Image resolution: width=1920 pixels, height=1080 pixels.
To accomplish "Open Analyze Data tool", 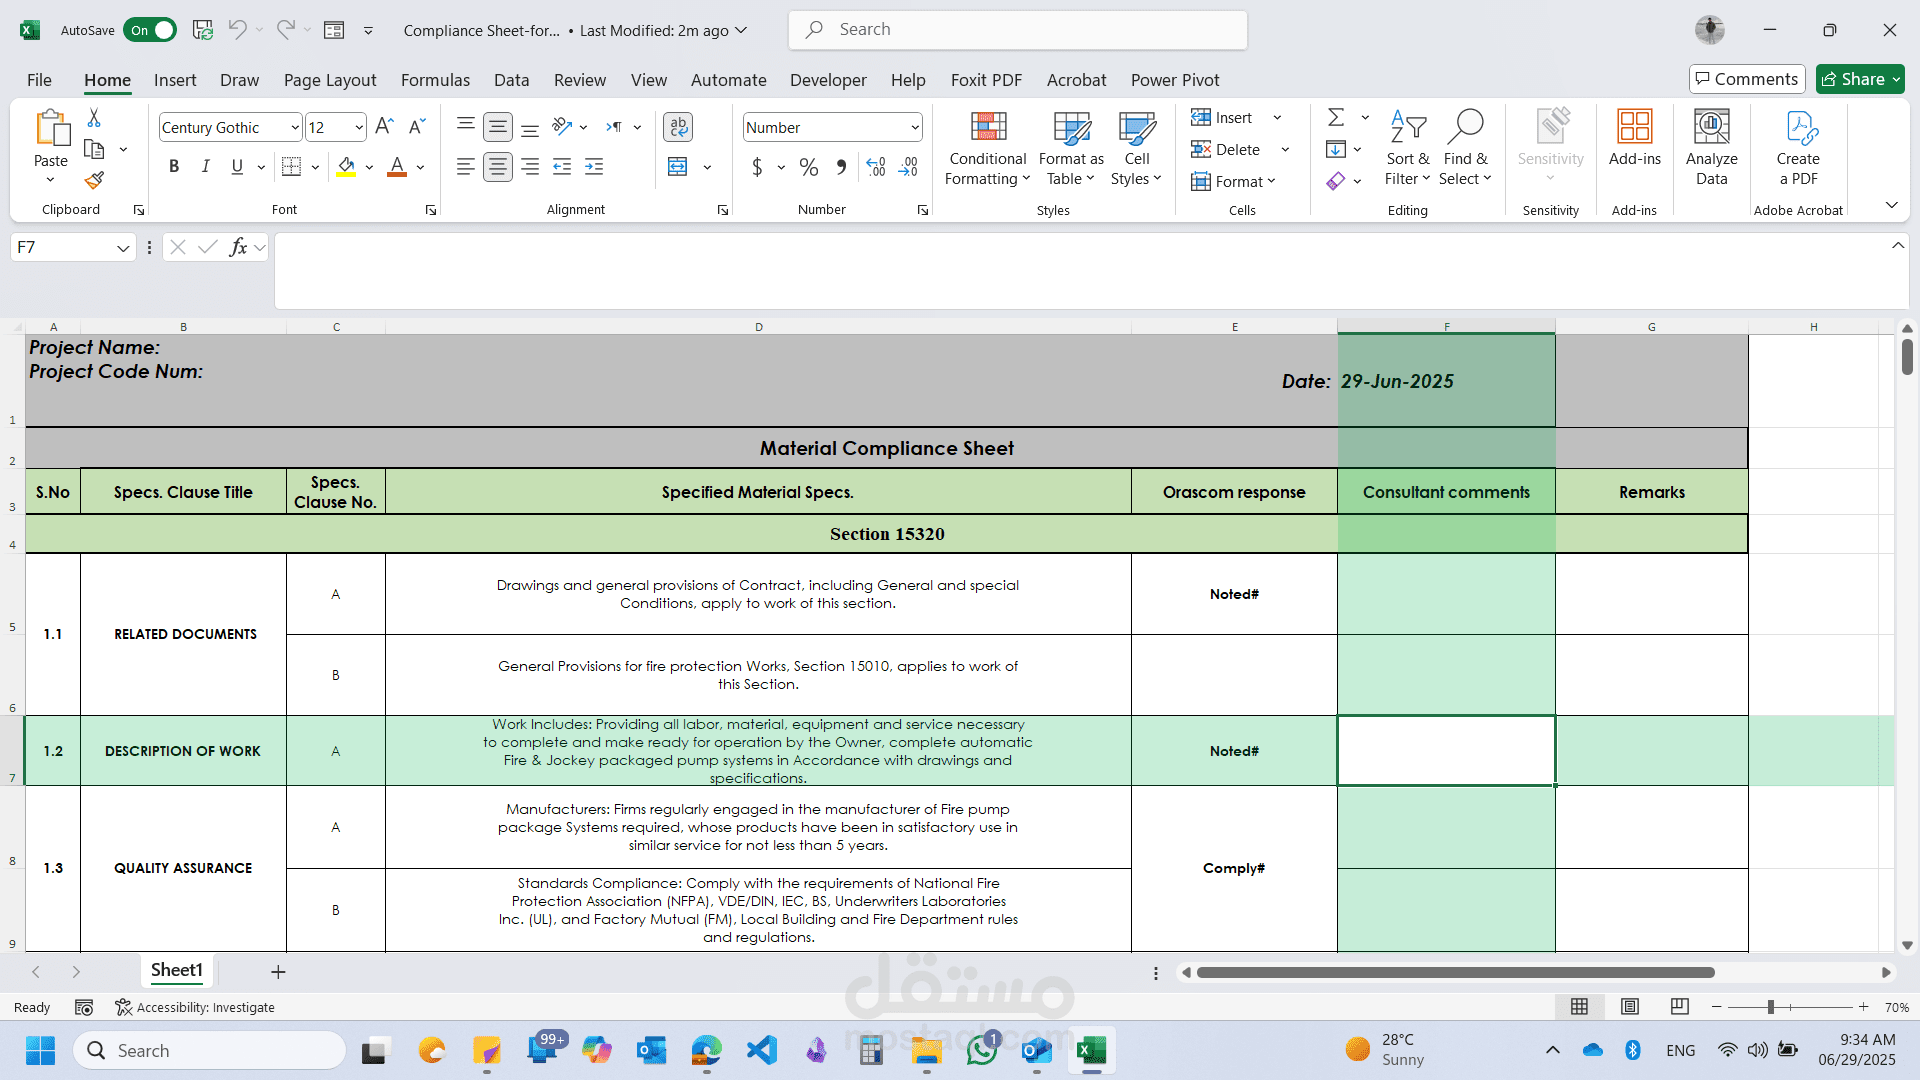I will tap(1711, 147).
